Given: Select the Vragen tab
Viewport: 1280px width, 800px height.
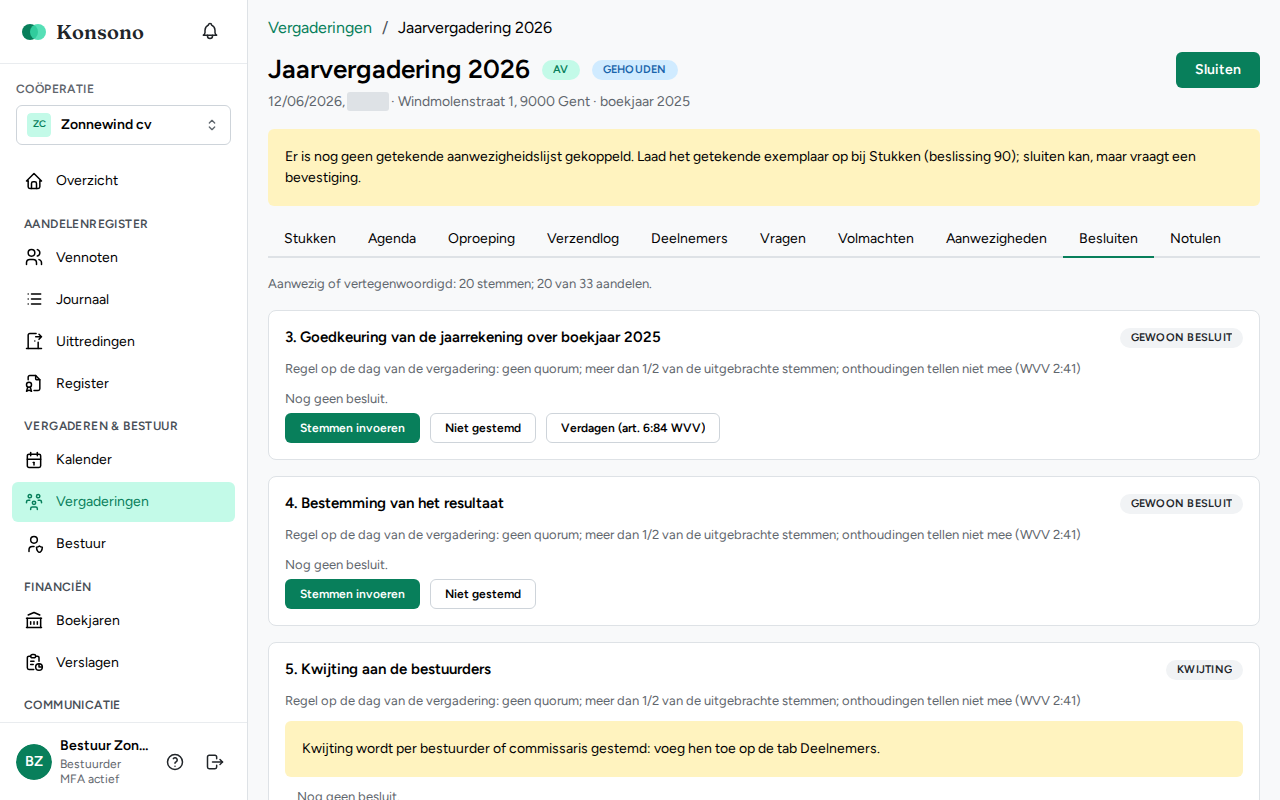Looking at the screenshot, I should coord(783,239).
